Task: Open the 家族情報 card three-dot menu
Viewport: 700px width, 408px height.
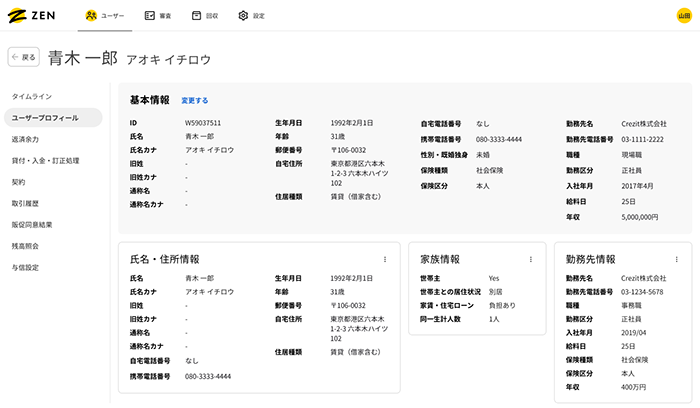Action: 530,259
